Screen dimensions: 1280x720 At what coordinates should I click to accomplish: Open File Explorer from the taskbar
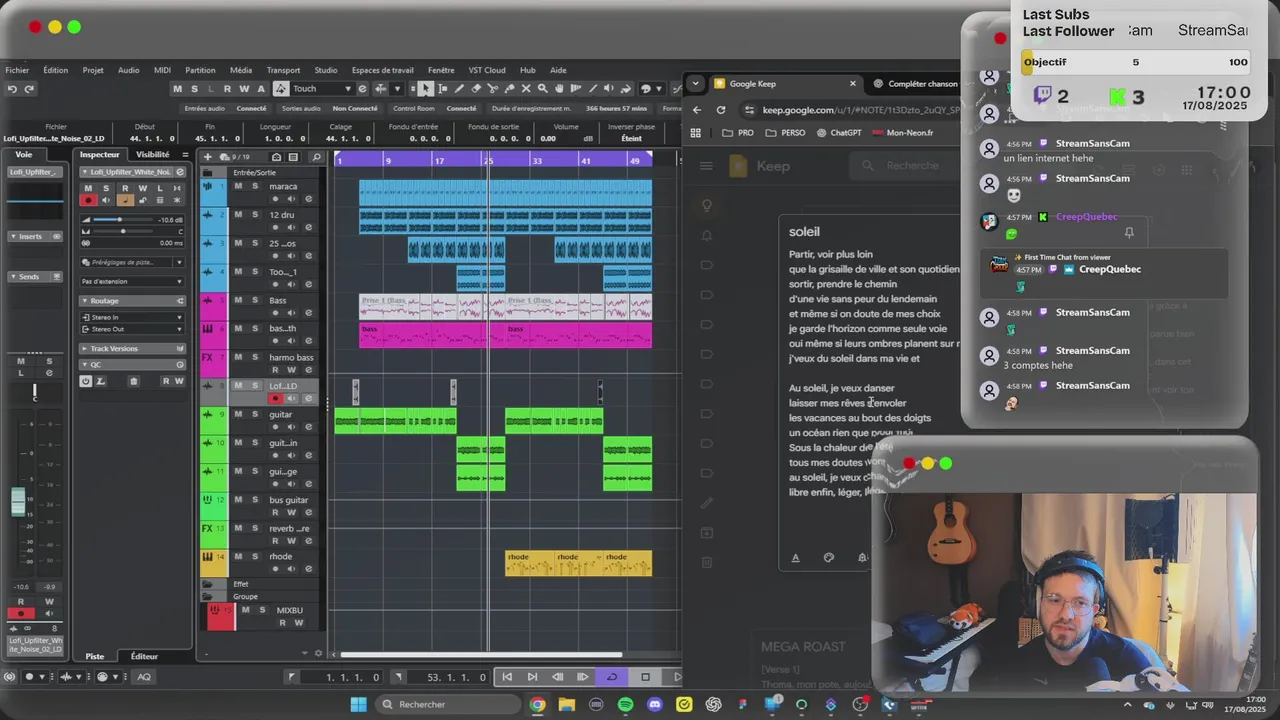pos(567,704)
